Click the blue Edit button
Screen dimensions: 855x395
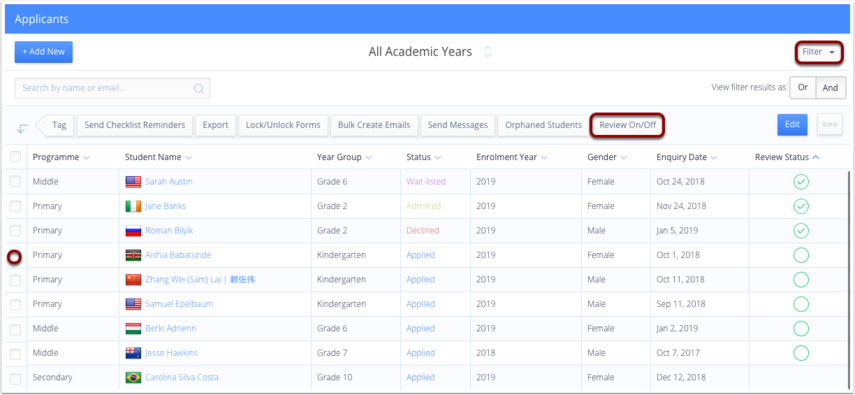(x=792, y=124)
